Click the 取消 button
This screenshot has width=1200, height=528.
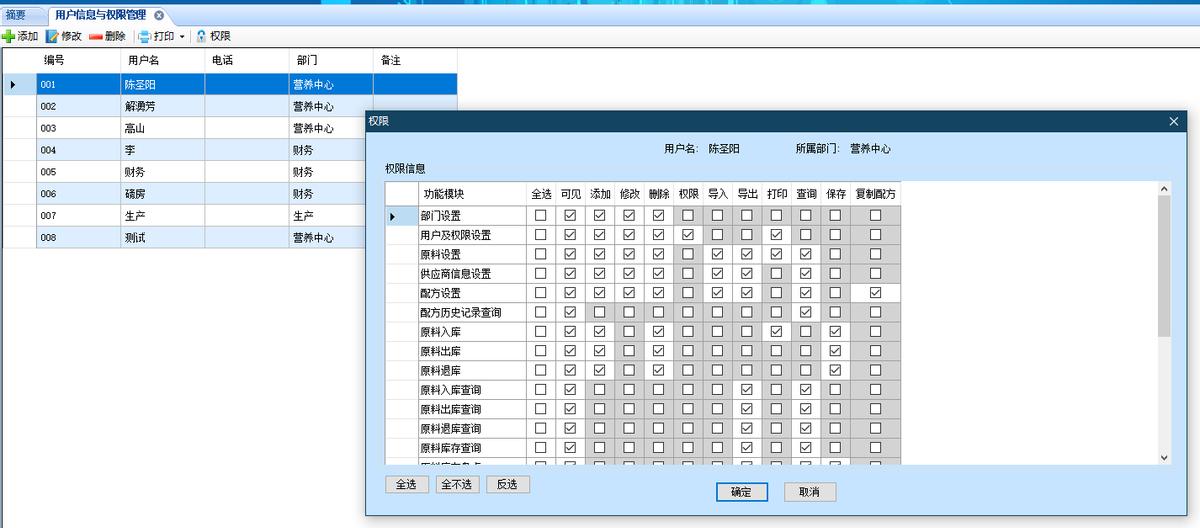809,492
